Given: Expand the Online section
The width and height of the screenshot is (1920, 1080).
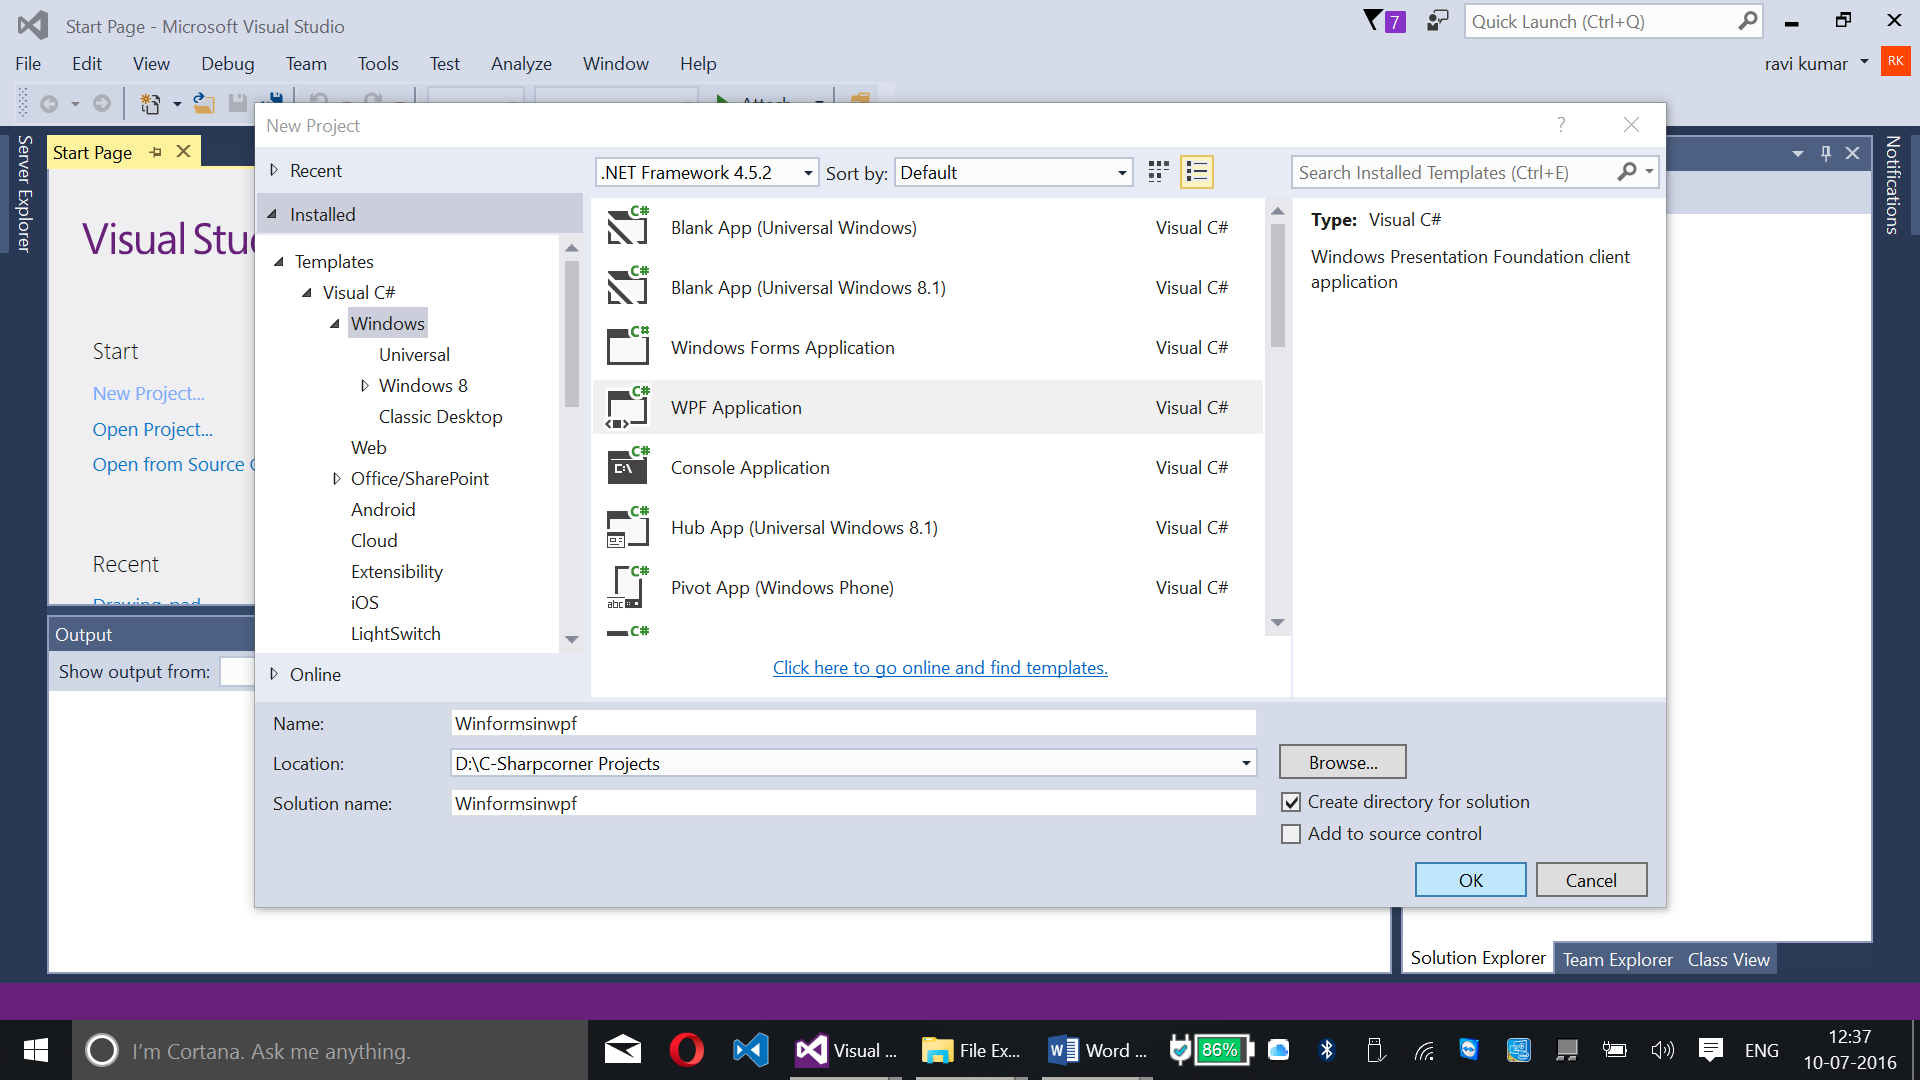Looking at the screenshot, I should [273, 674].
